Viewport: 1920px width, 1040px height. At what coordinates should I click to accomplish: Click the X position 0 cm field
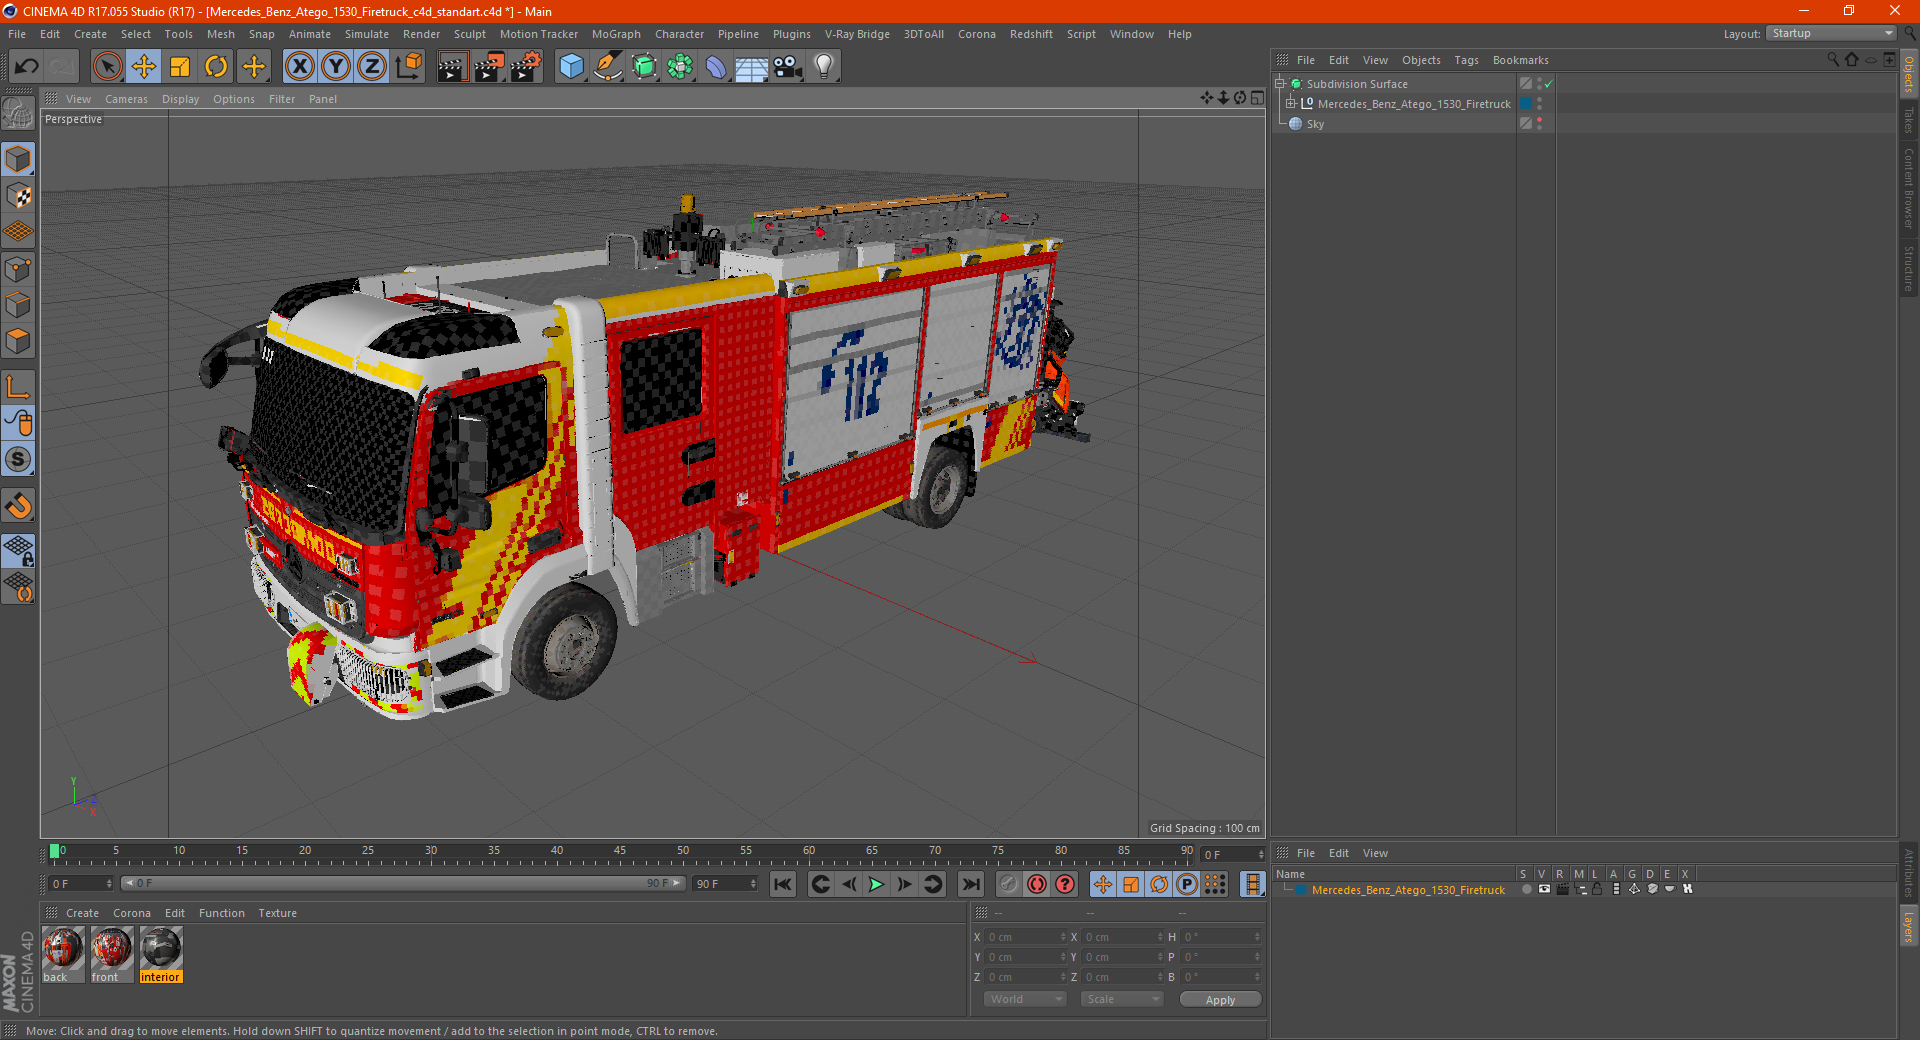[1025, 937]
